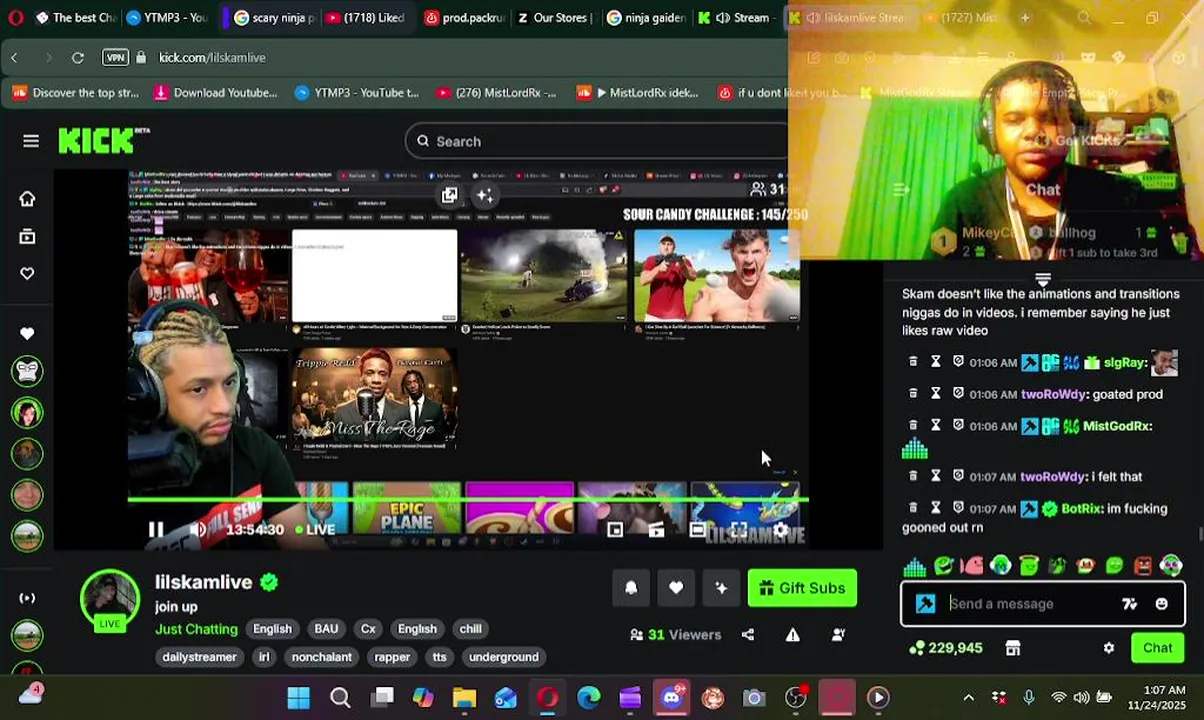Switch to the (1718) Liked YouTube tab
The image size is (1204, 720).
tap(364, 18)
